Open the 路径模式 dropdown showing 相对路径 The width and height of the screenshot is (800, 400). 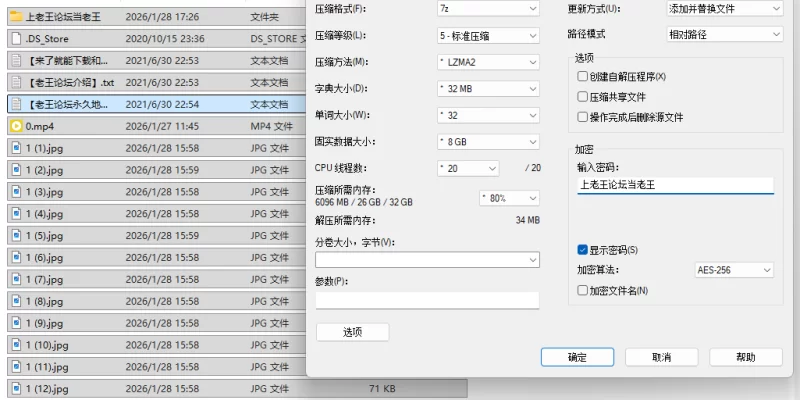pyautogui.click(x=724, y=35)
